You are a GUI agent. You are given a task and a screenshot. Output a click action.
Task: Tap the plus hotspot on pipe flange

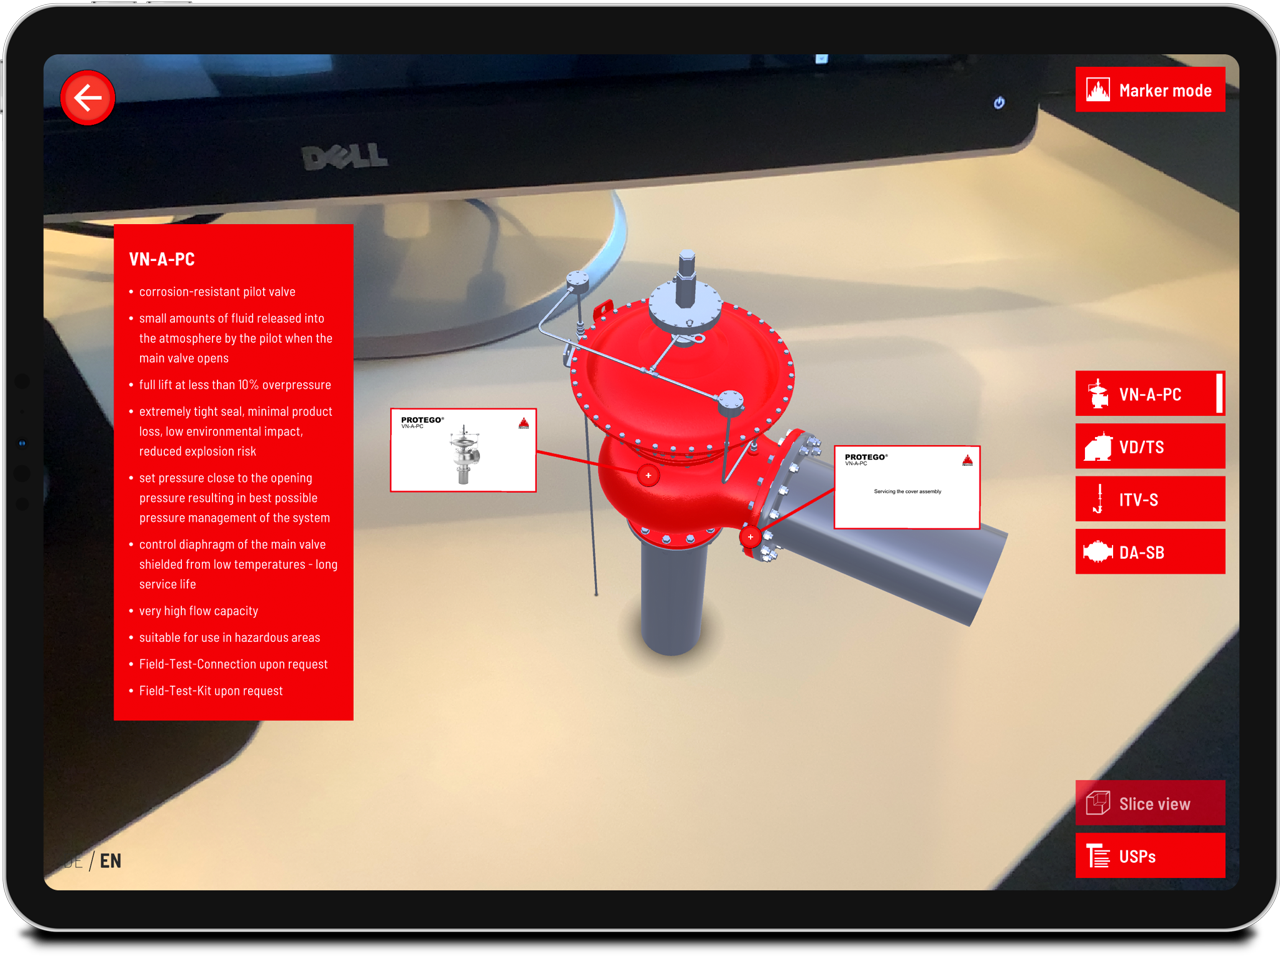click(x=751, y=537)
